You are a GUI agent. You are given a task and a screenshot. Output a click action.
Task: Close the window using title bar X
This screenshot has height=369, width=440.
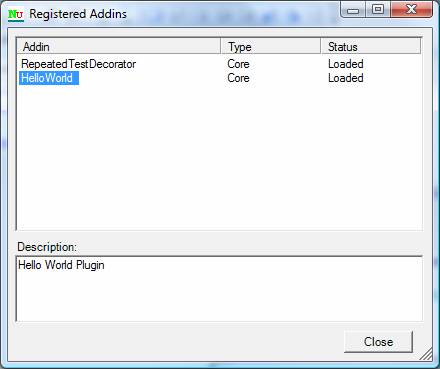411,10
